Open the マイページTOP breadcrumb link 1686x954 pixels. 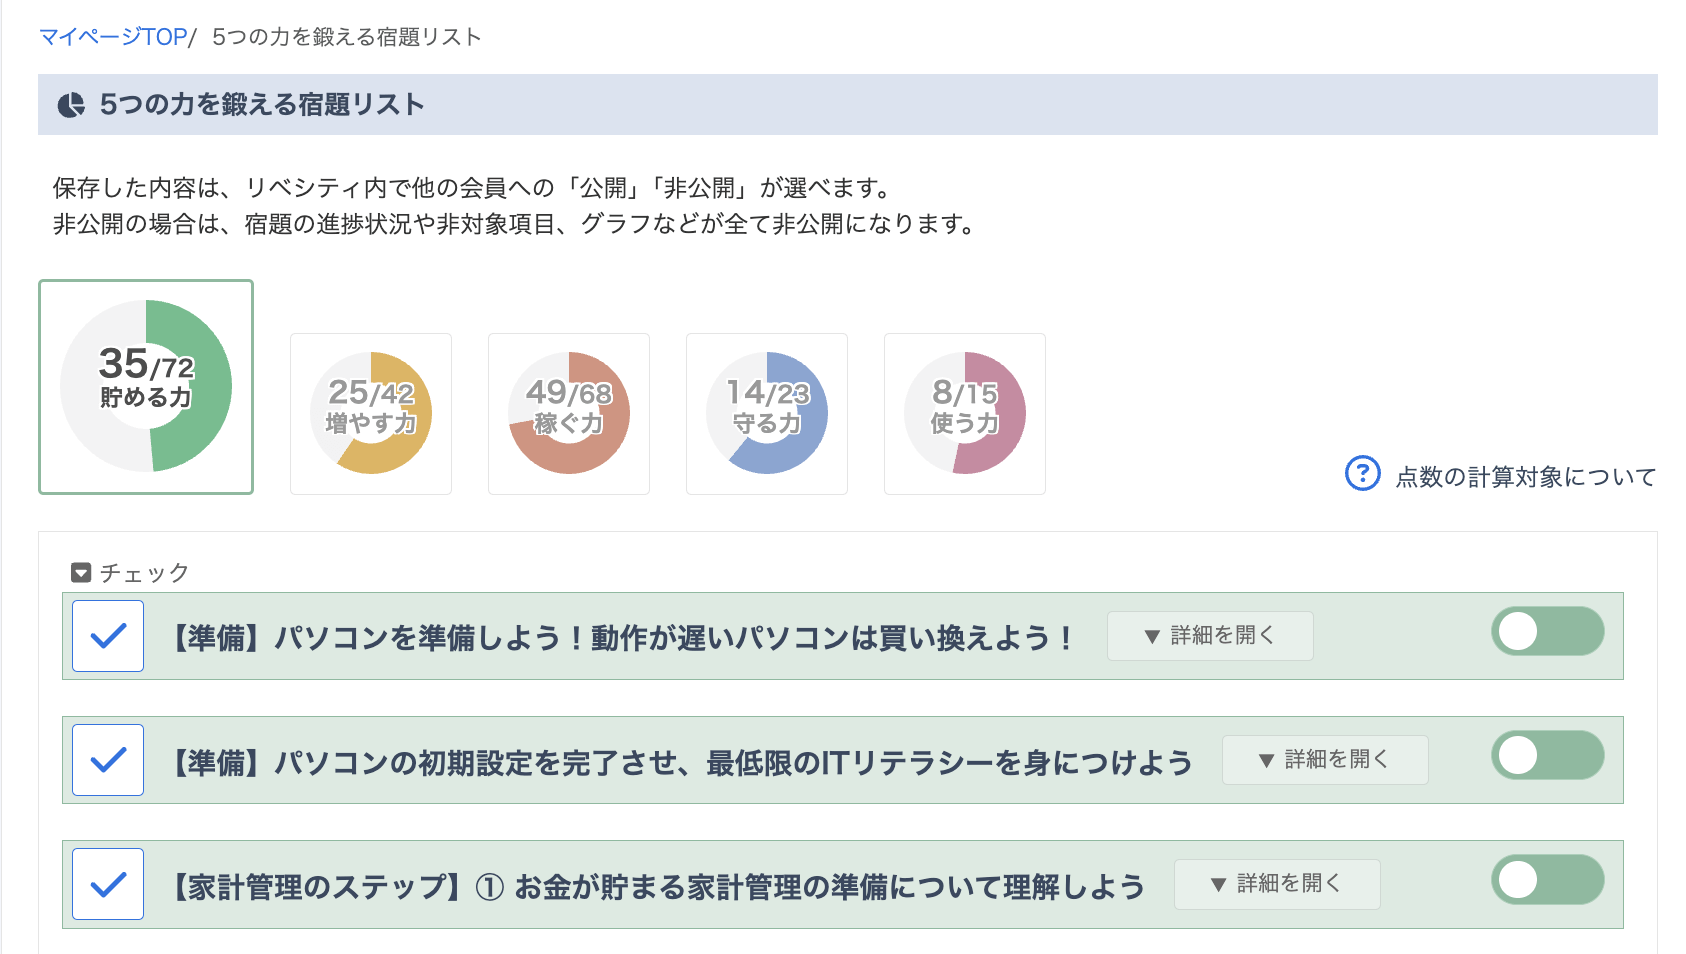coord(113,37)
